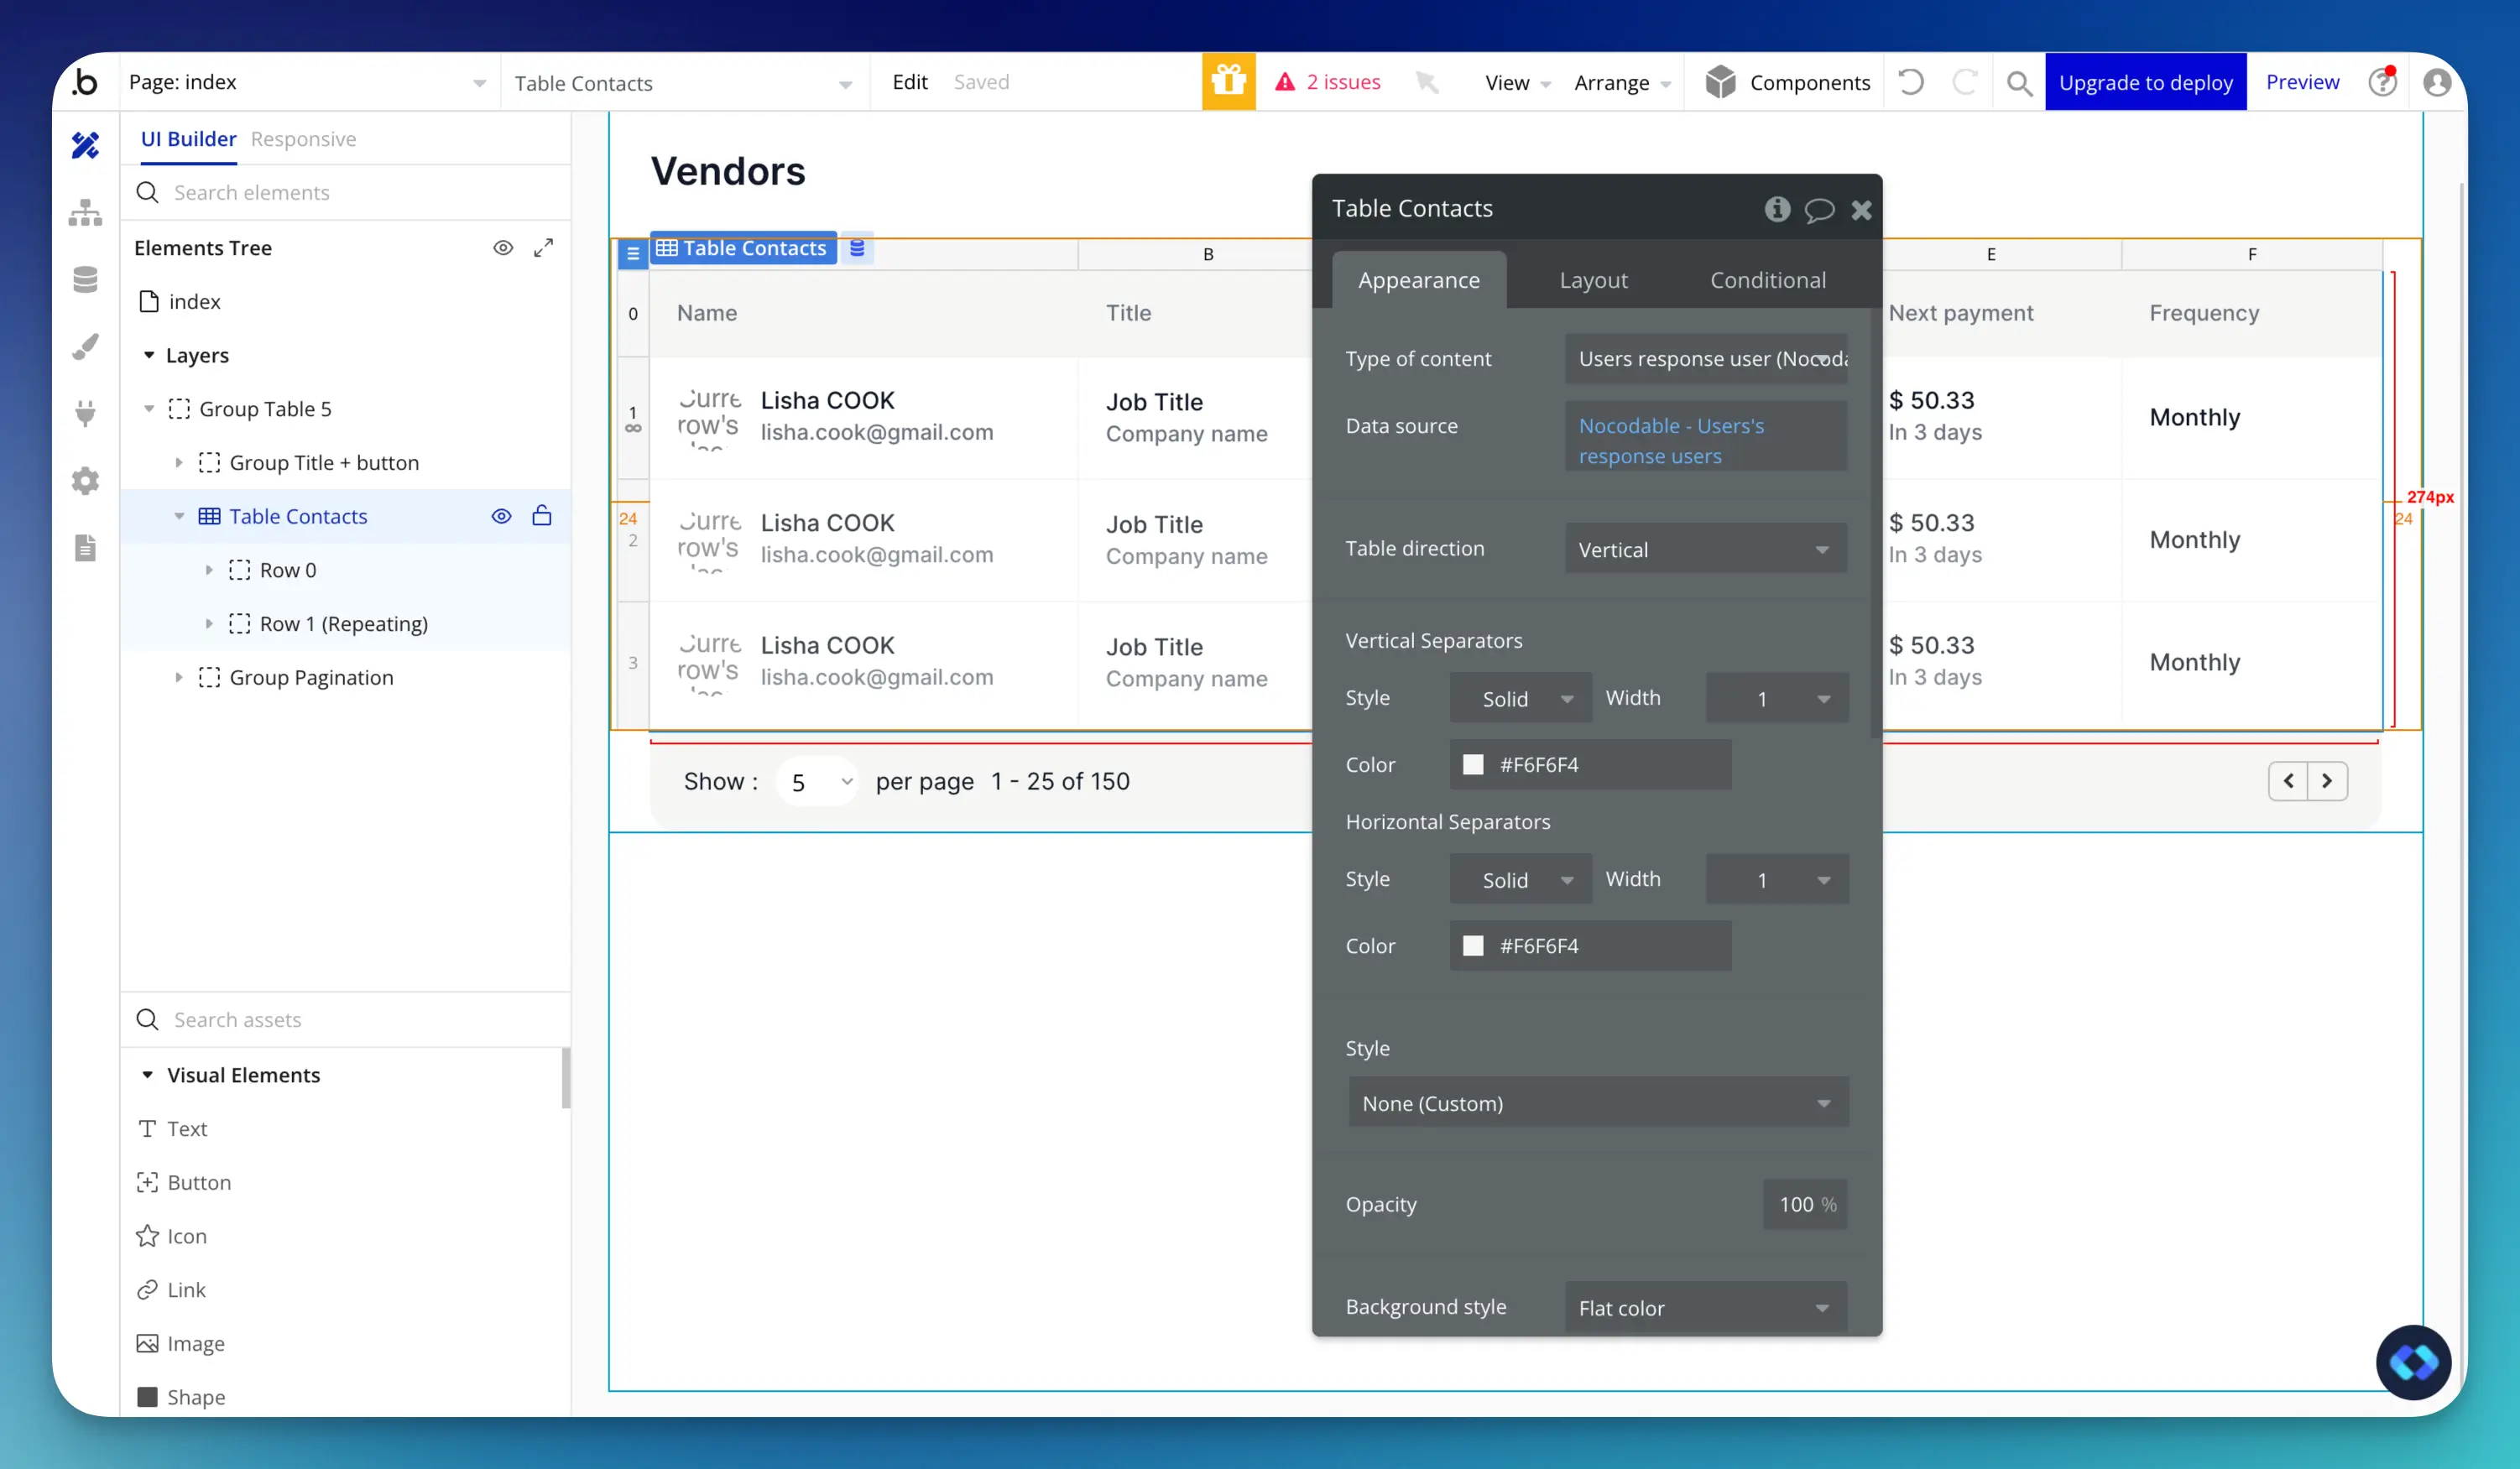This screenshot has height=1469, width=2520.
Task: Open Style None (Custom) dropdown
Action: click(1598, 1103)
